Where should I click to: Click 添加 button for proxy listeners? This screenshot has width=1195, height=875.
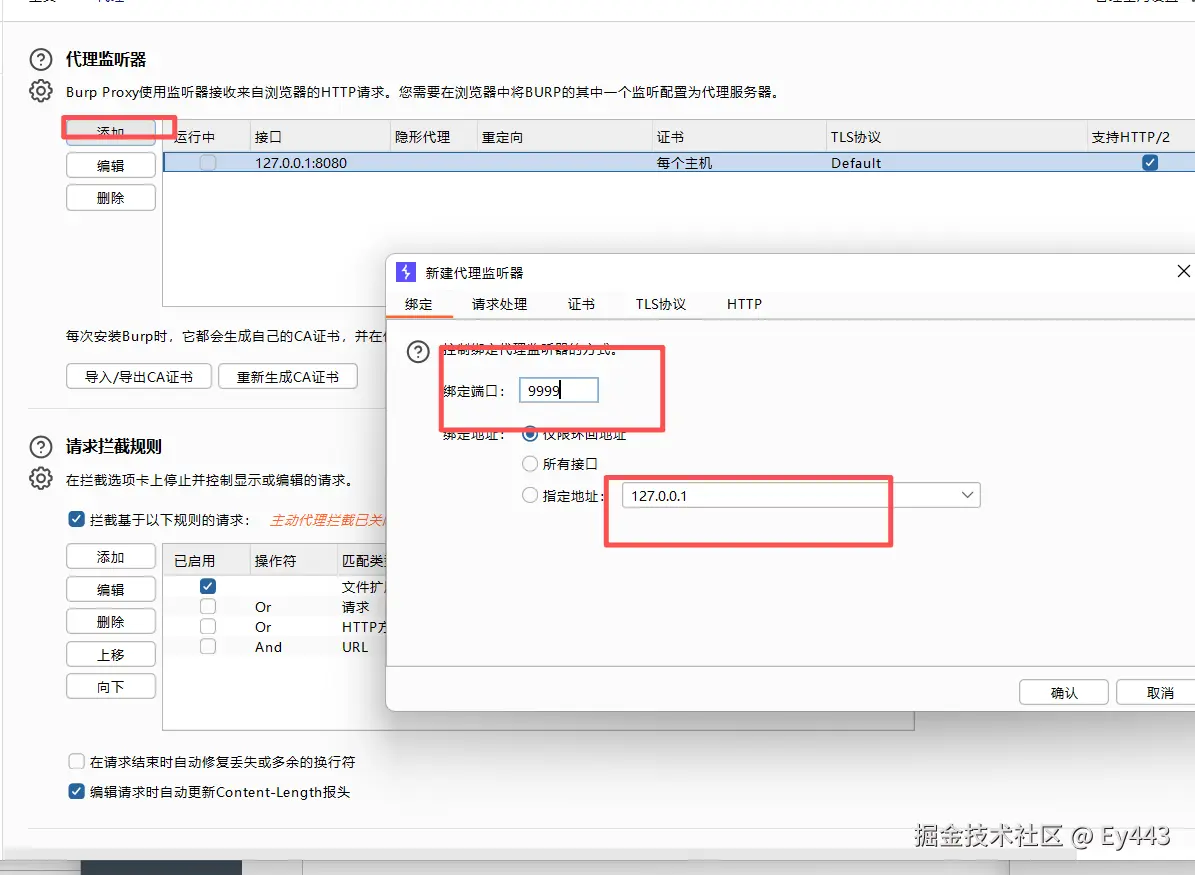pyautogui.click(x=111, y=133)
